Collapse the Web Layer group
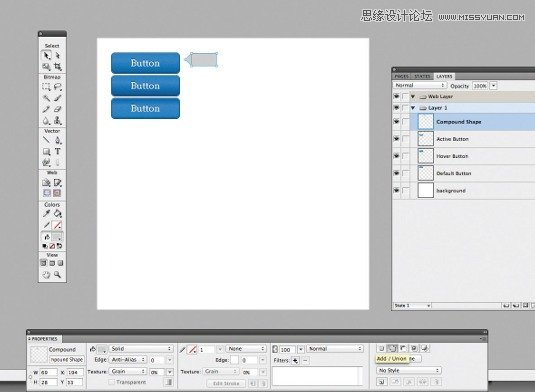 pyautogui.click(x=413, y=97)
